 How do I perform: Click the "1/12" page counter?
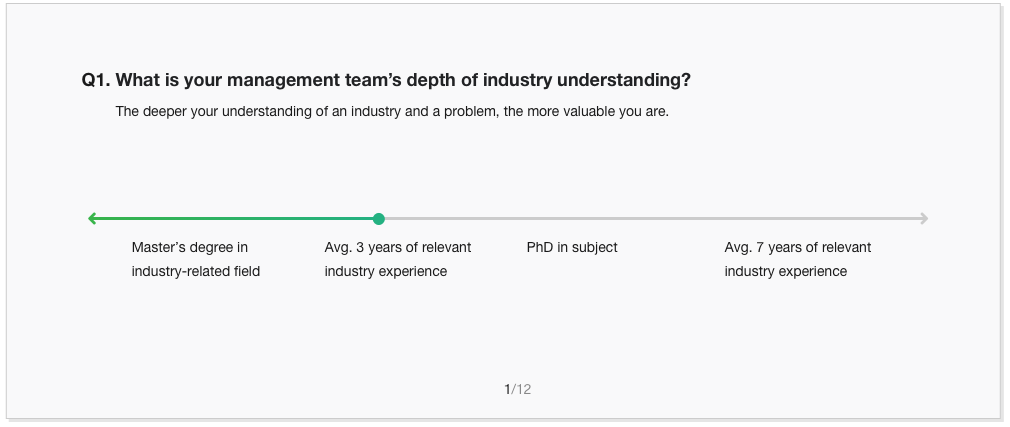517,389
